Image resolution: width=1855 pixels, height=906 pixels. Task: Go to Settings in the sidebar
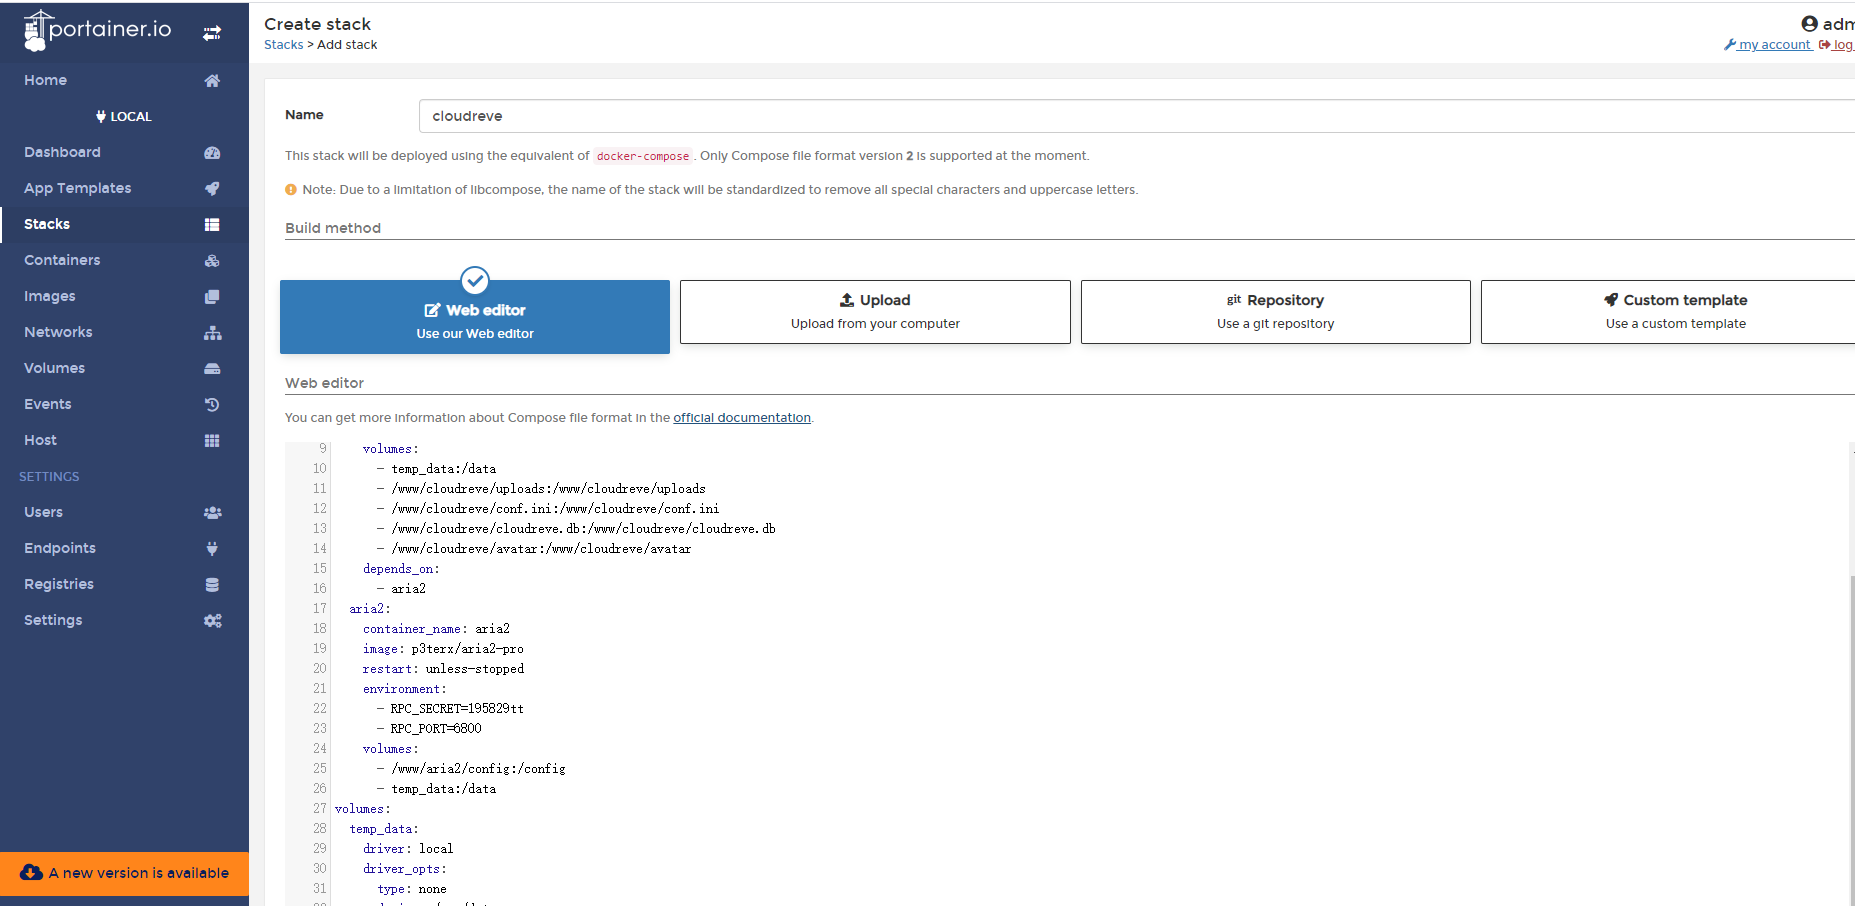point(53,620)
